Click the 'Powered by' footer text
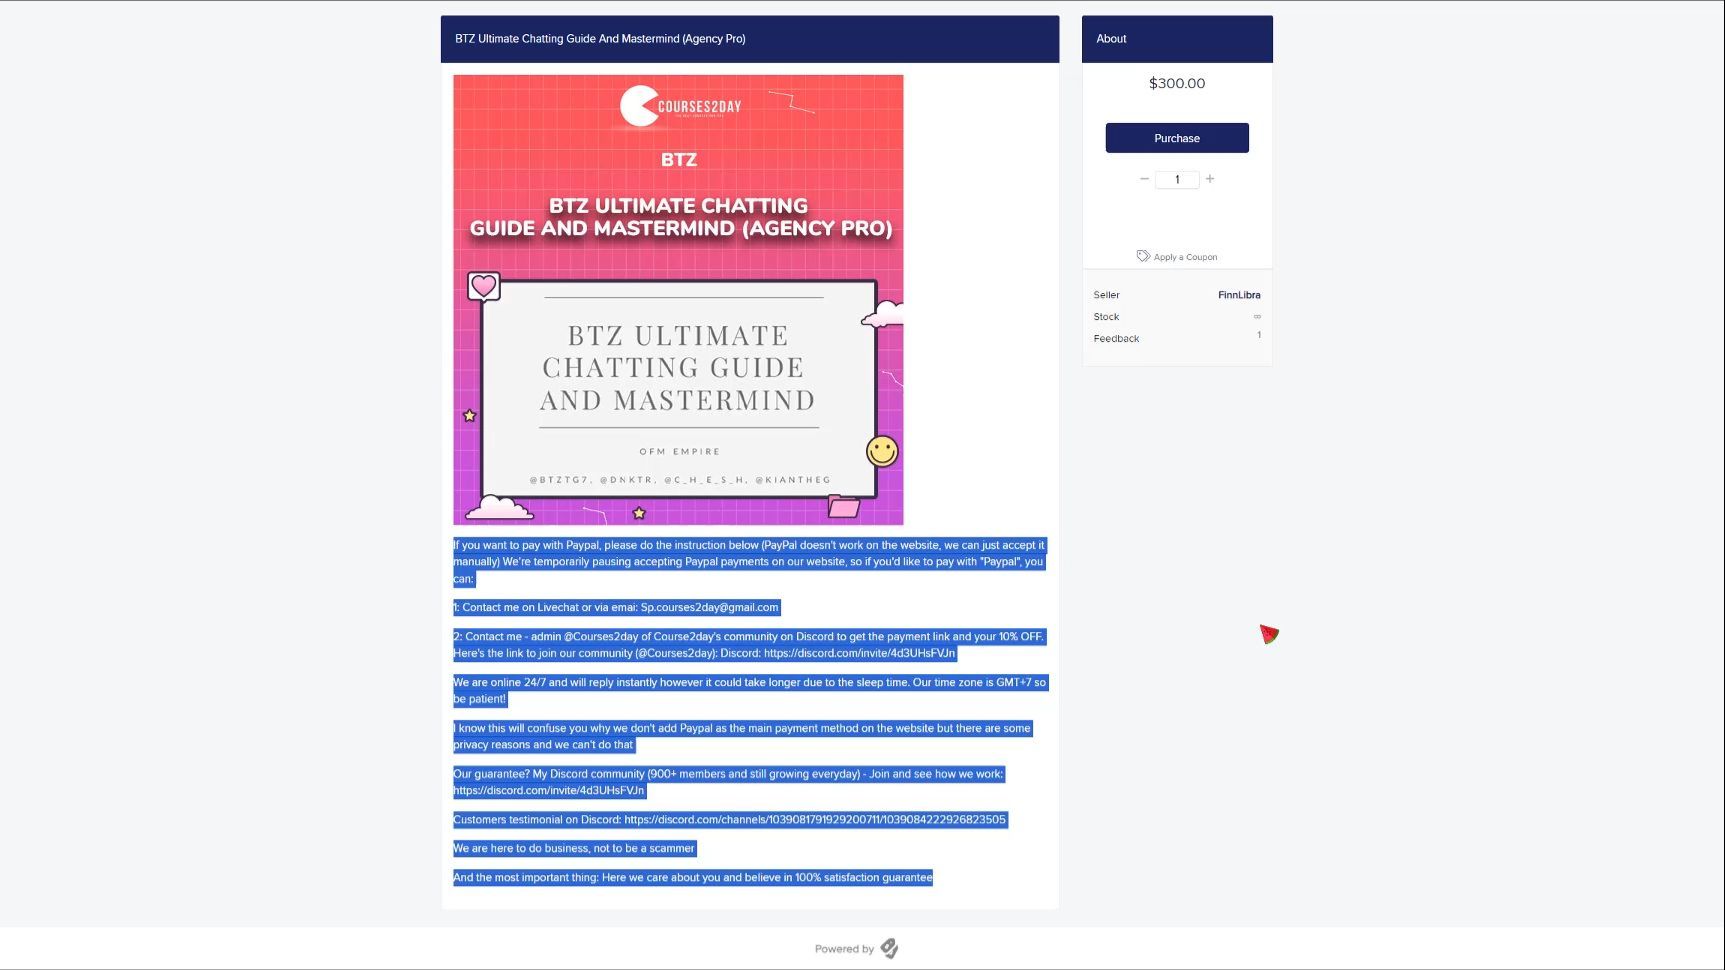 coord(844,949)
